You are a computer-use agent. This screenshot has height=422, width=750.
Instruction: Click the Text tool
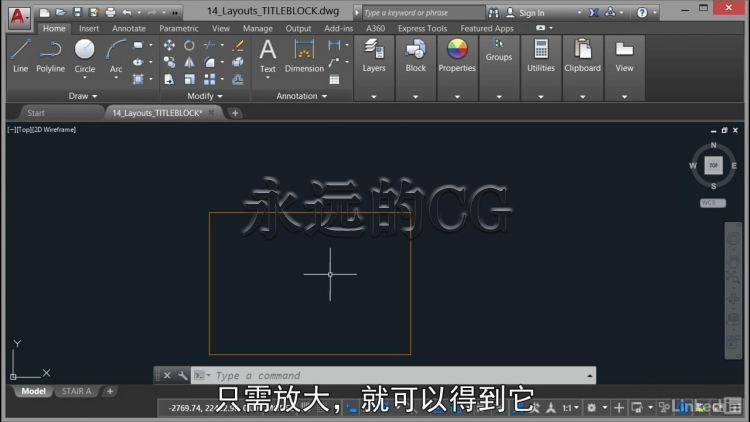tap(267, 56)
